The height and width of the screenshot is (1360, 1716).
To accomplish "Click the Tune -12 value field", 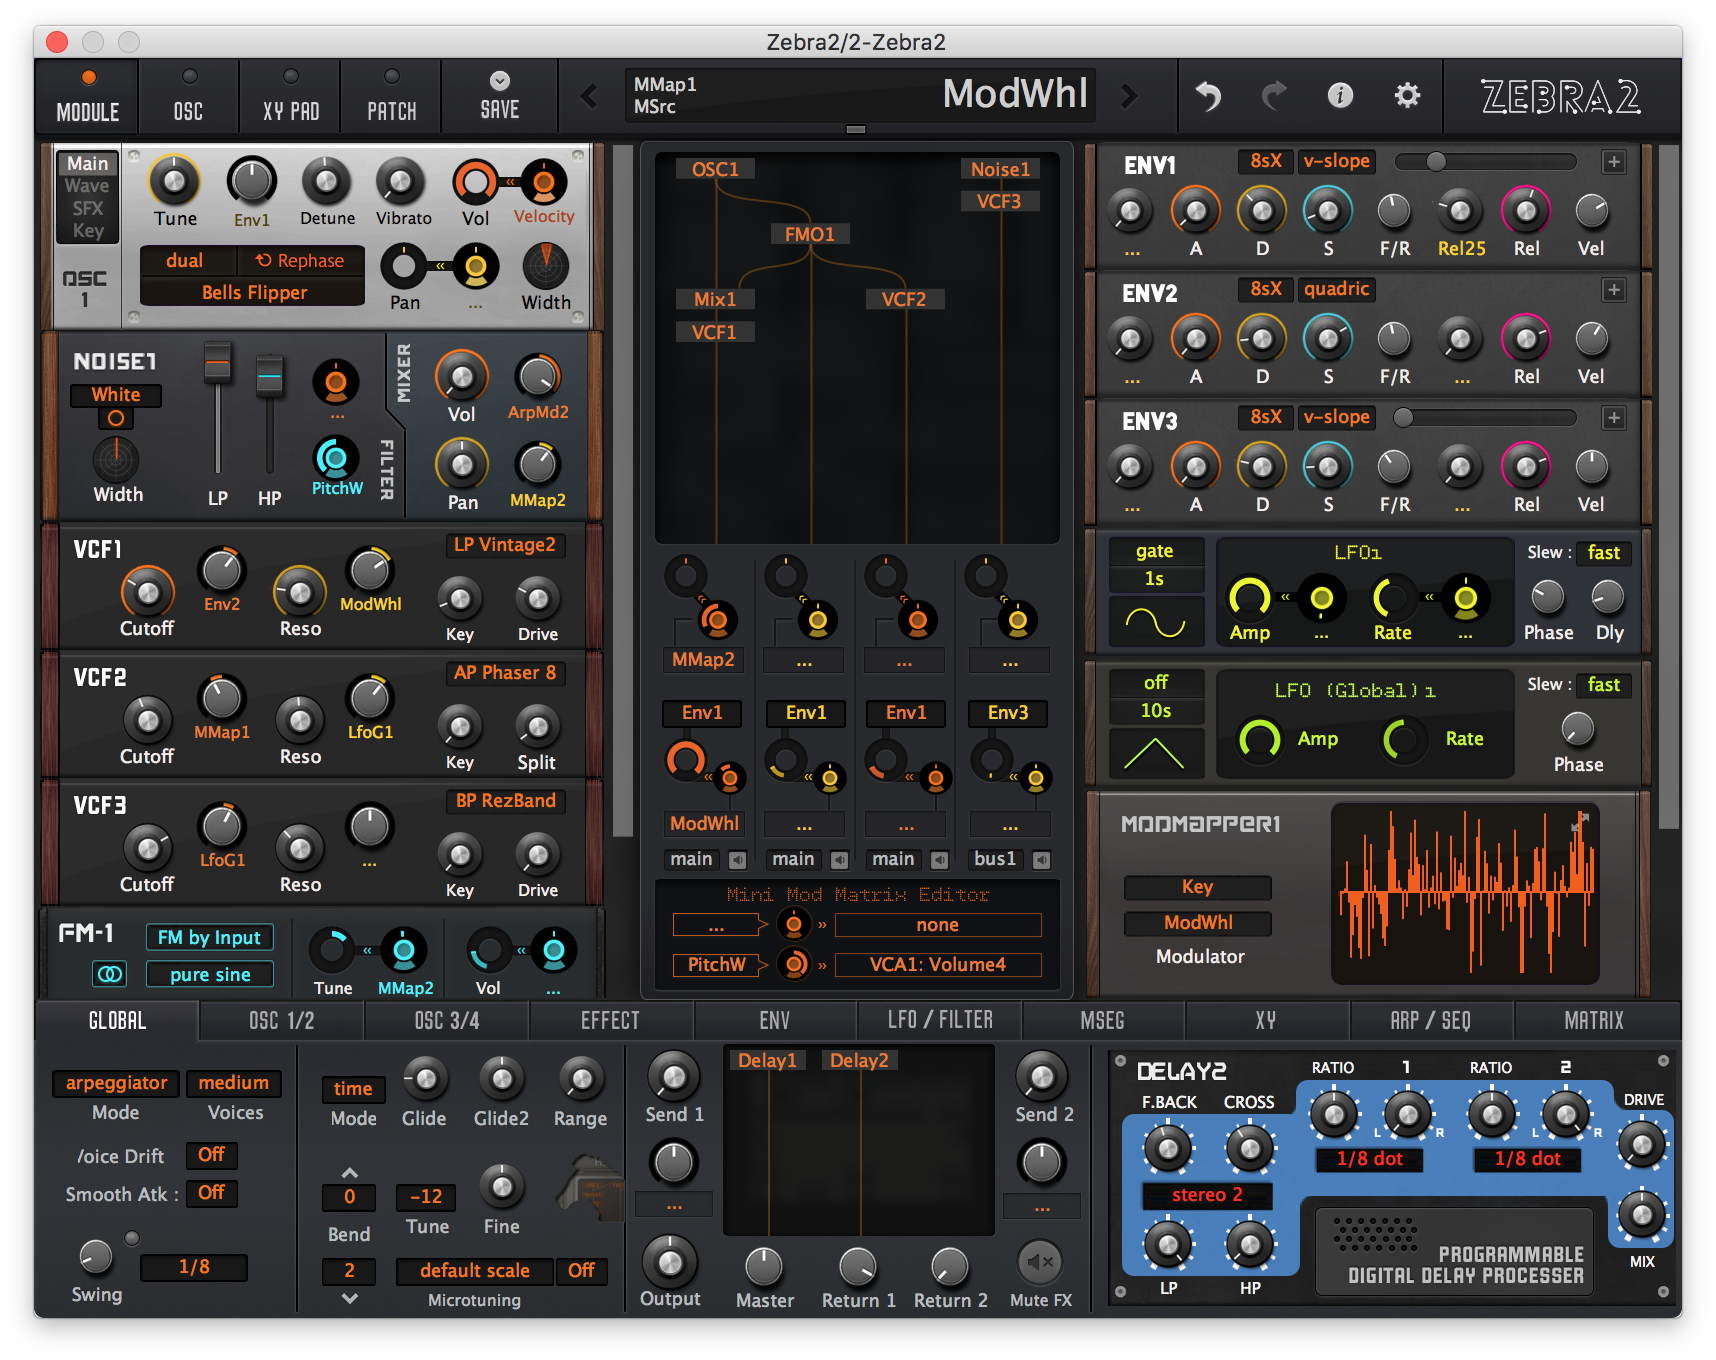I will [426, 1197].
